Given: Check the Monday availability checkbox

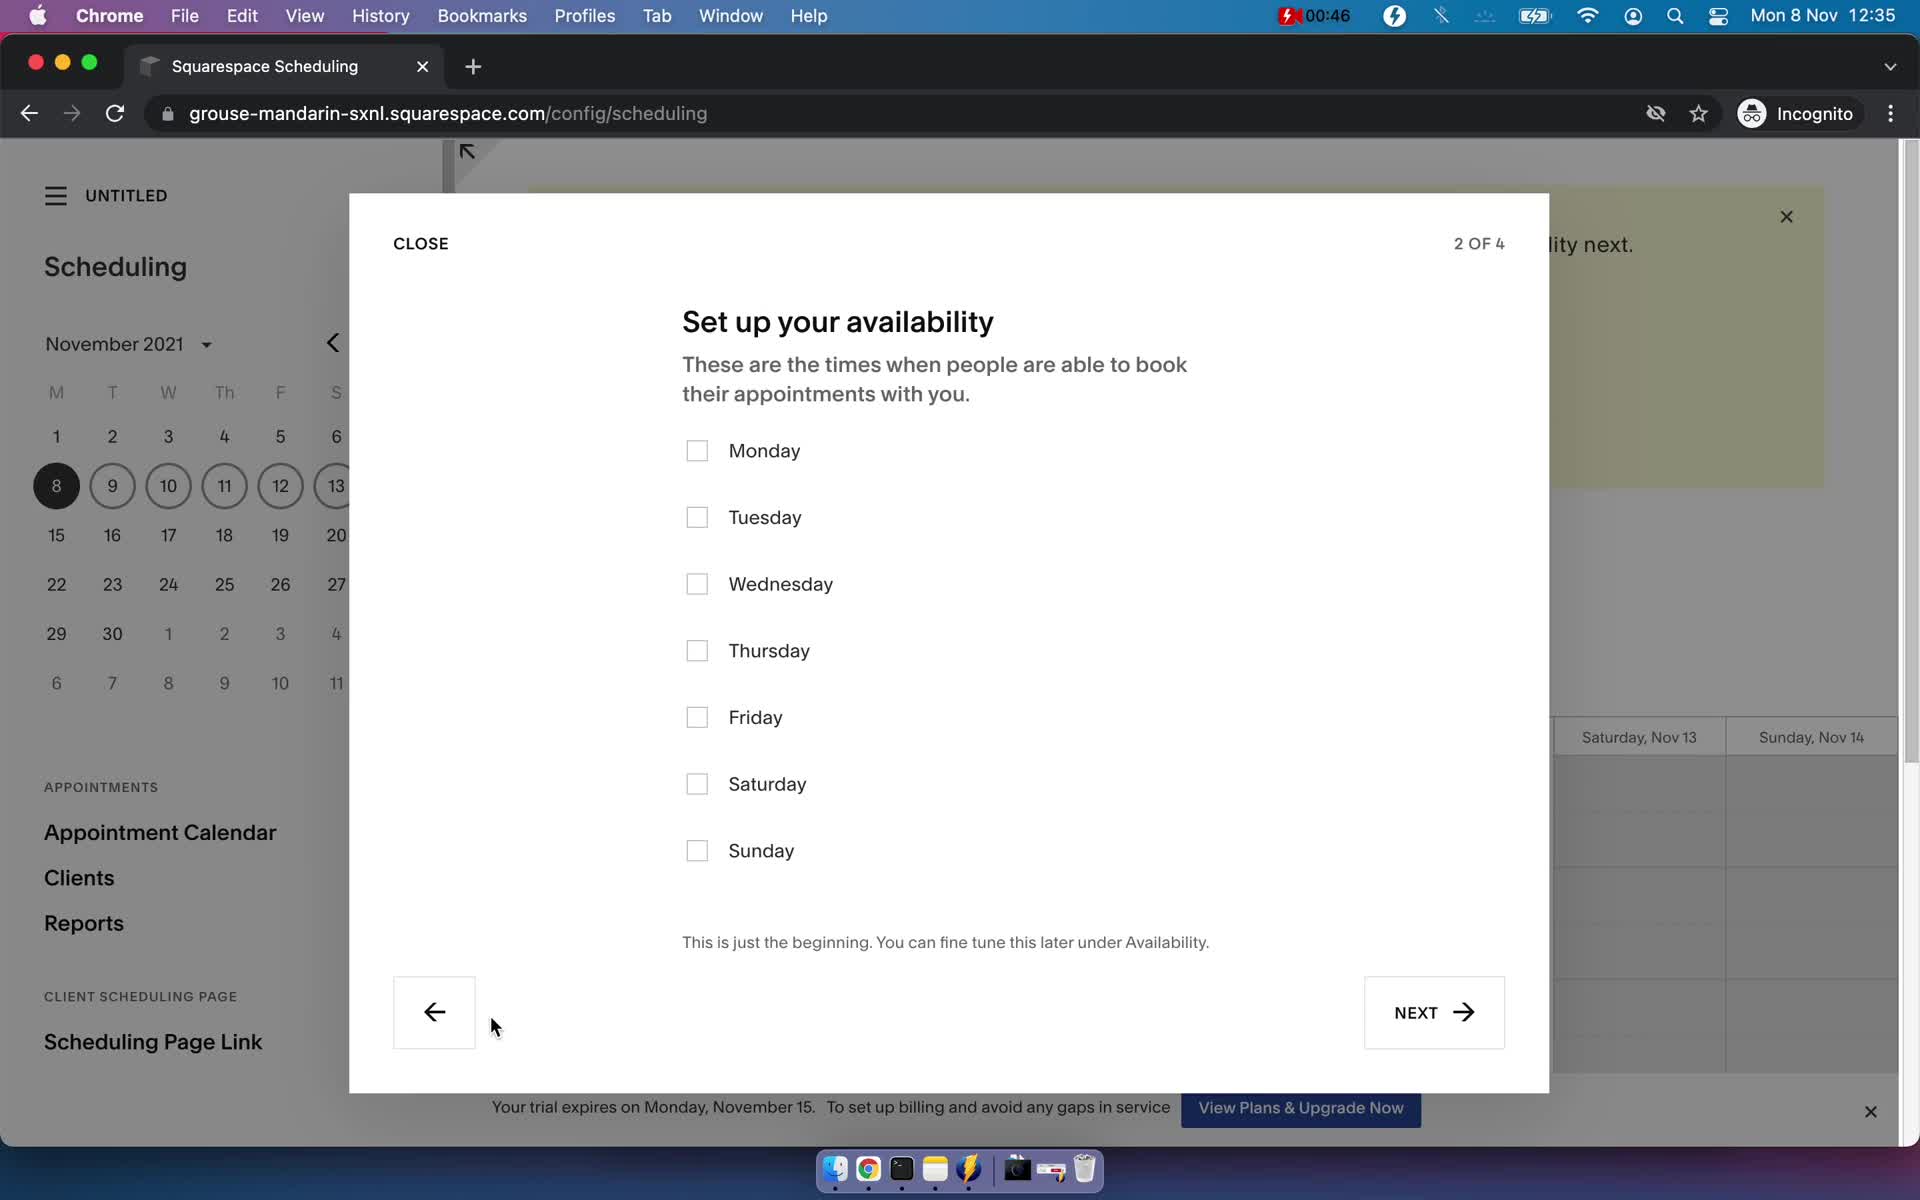Looking at the screenshot, I should pos(697,451).
